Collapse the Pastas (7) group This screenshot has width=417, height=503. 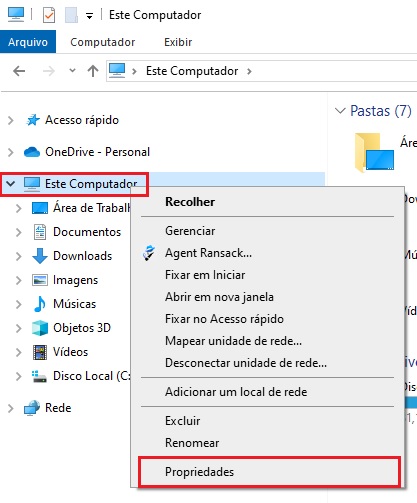(340, 111)
